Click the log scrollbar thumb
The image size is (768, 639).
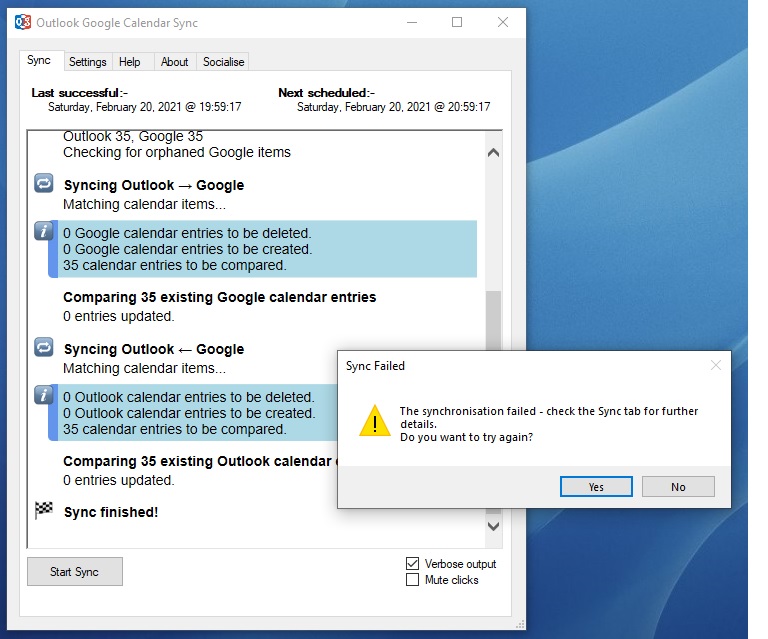pyautogui.click(x=494, y=321)
